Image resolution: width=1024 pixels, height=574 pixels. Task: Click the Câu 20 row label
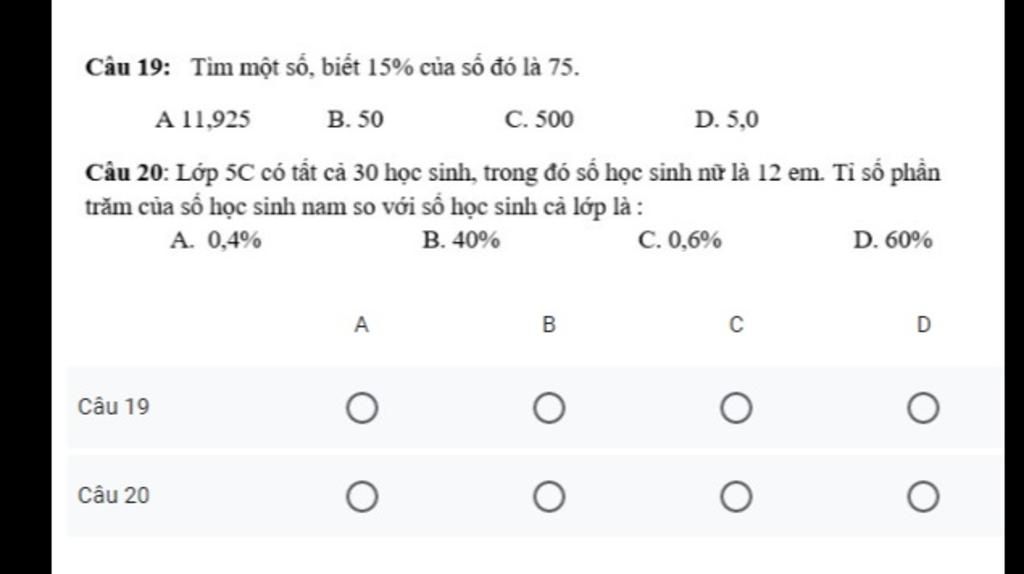point(114,495)
